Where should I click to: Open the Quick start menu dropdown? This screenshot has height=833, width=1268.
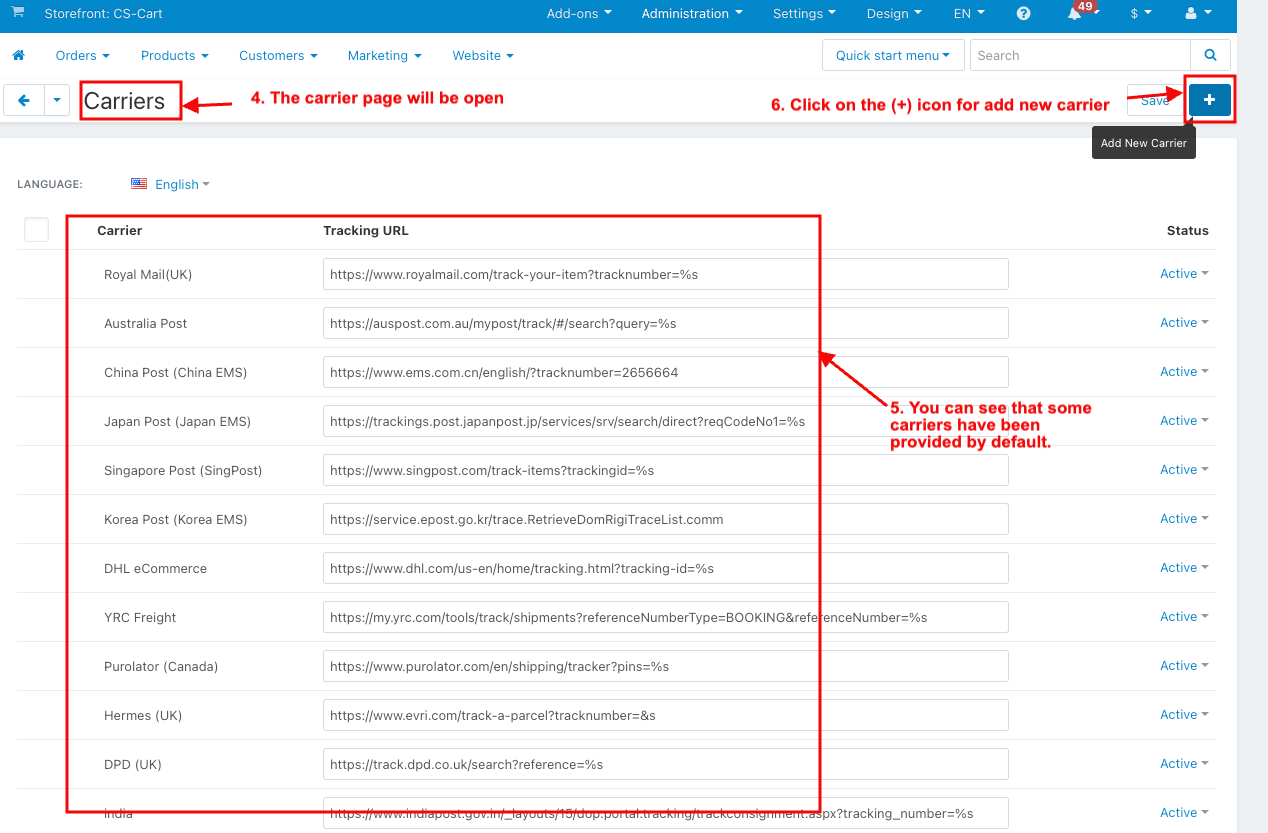pyautogui.click(x=893, y=55)
